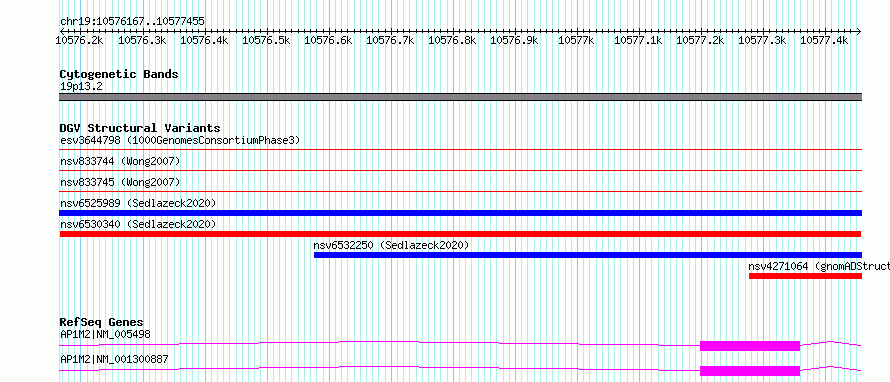Click the chr19:10576167..10577455 region label
The width and height of the screenshot is (890, 382).
(x=132, y=22)
